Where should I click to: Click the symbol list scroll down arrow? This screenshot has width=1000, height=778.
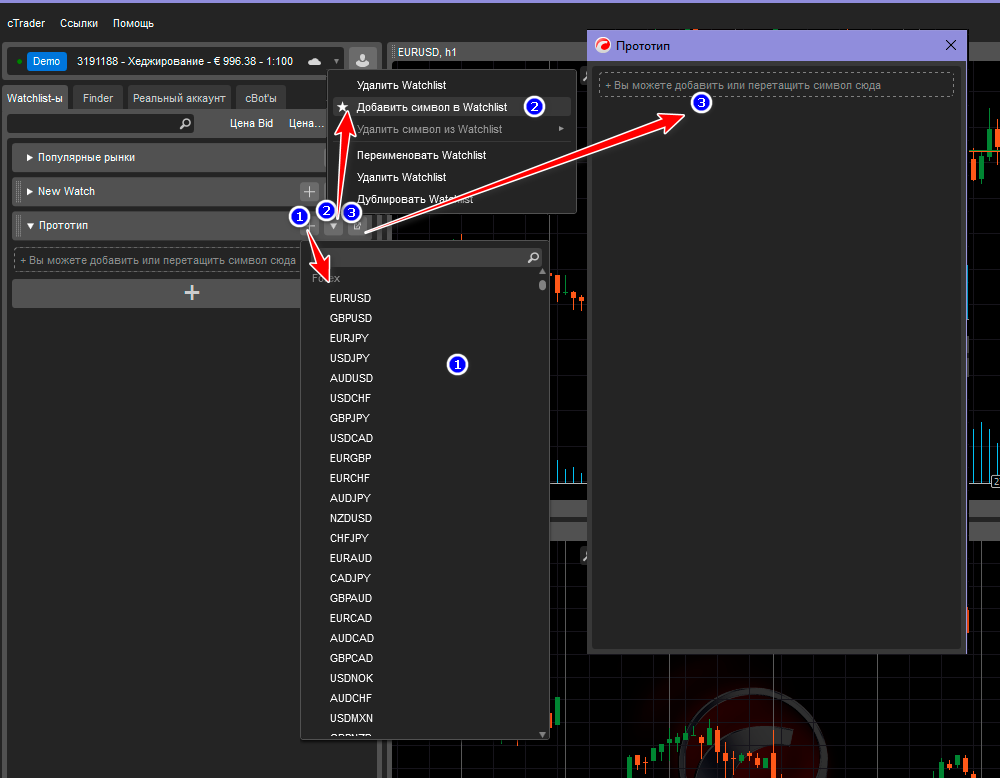pyautogui.click(x=543, y=734)
